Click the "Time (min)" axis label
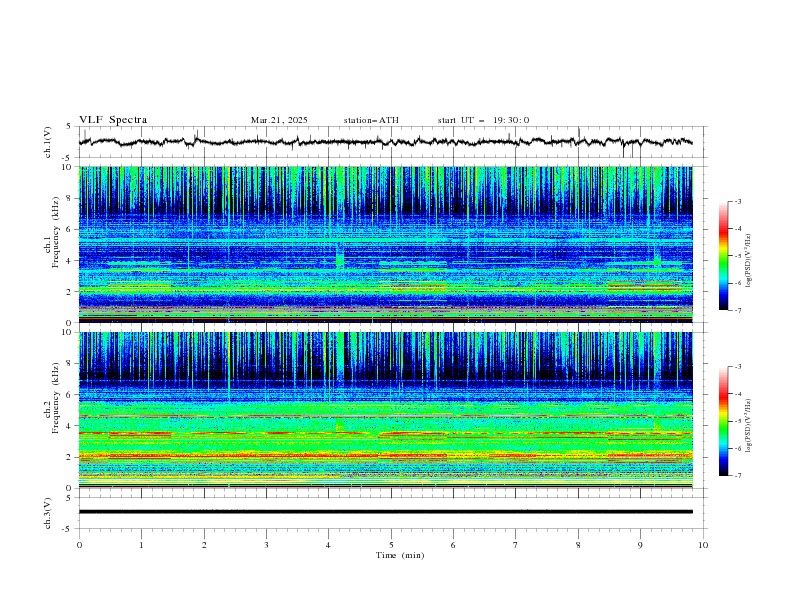 point(400,555)
